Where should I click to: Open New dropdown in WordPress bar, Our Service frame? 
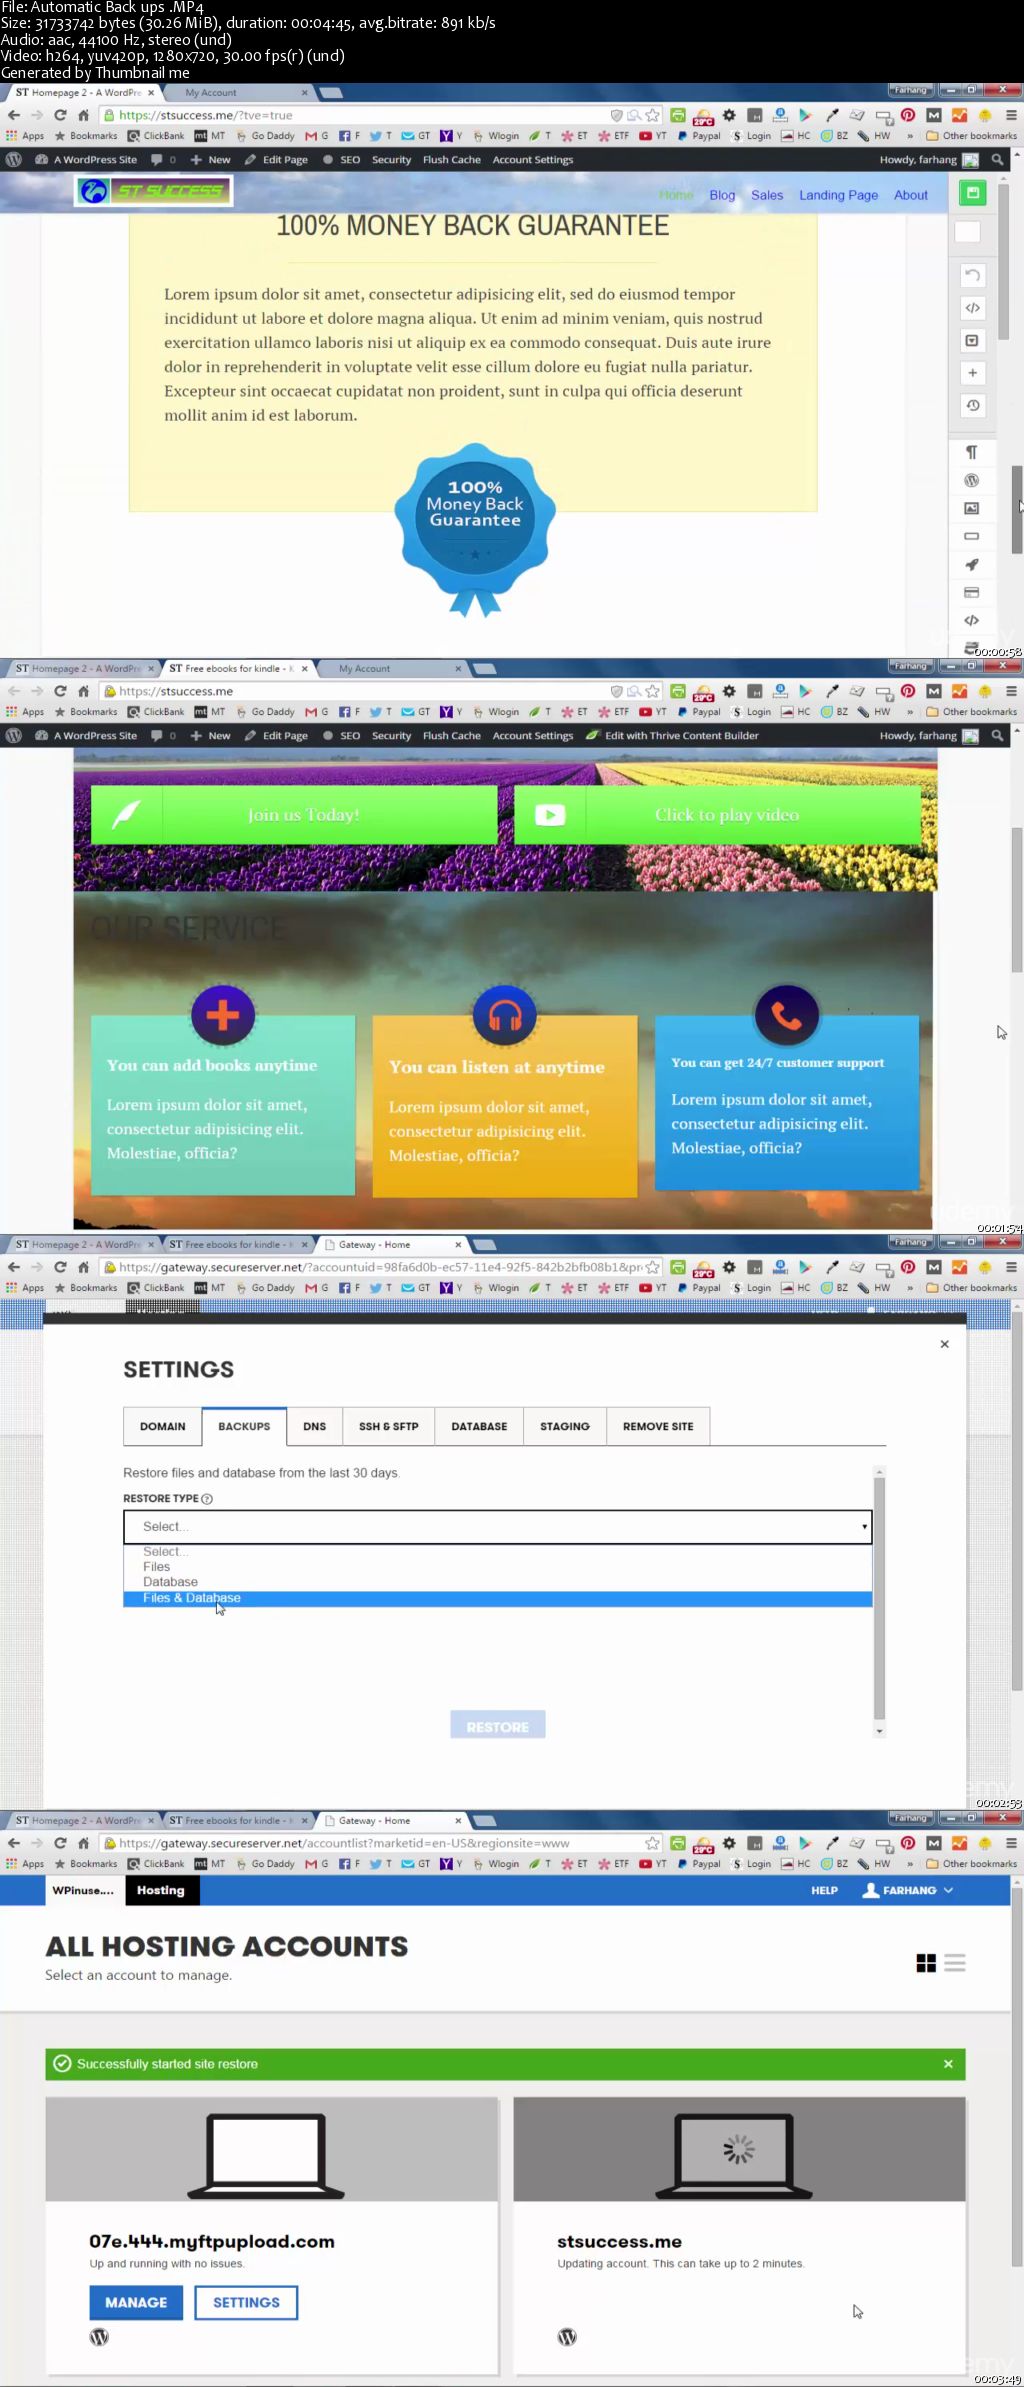point(211,736)
